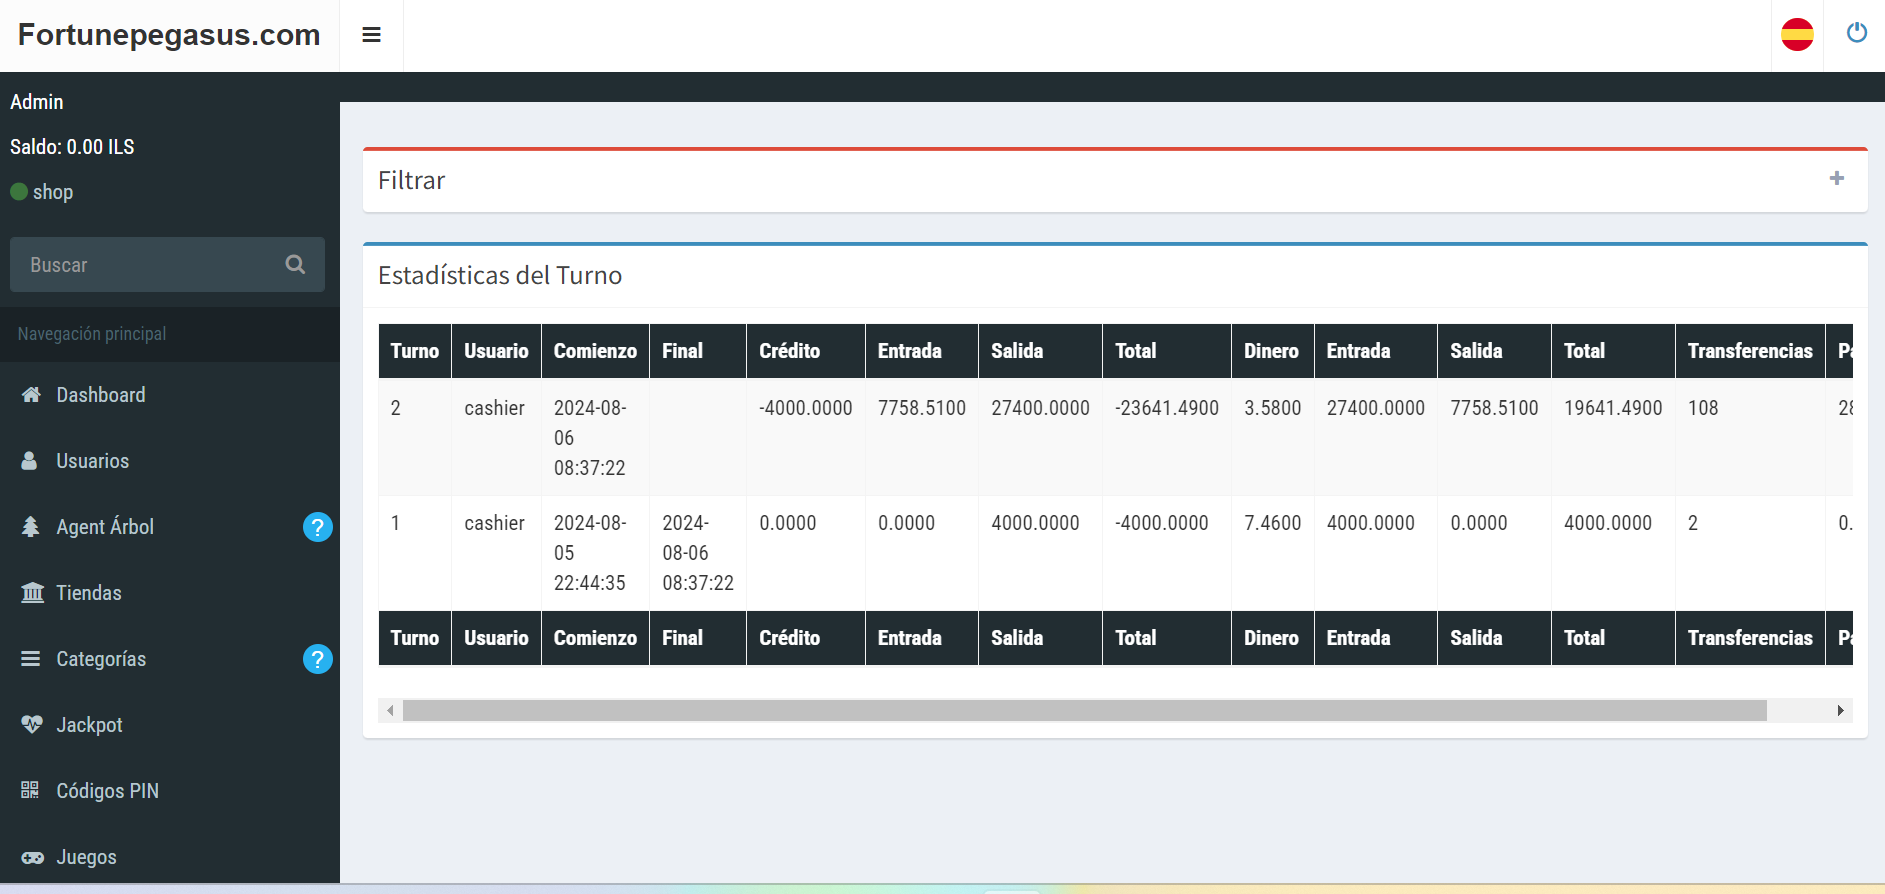The width and height of the screenshot is (1885, 894).
Task: Click the Códigos PIN QR icon
Action: tap(30, 791)
